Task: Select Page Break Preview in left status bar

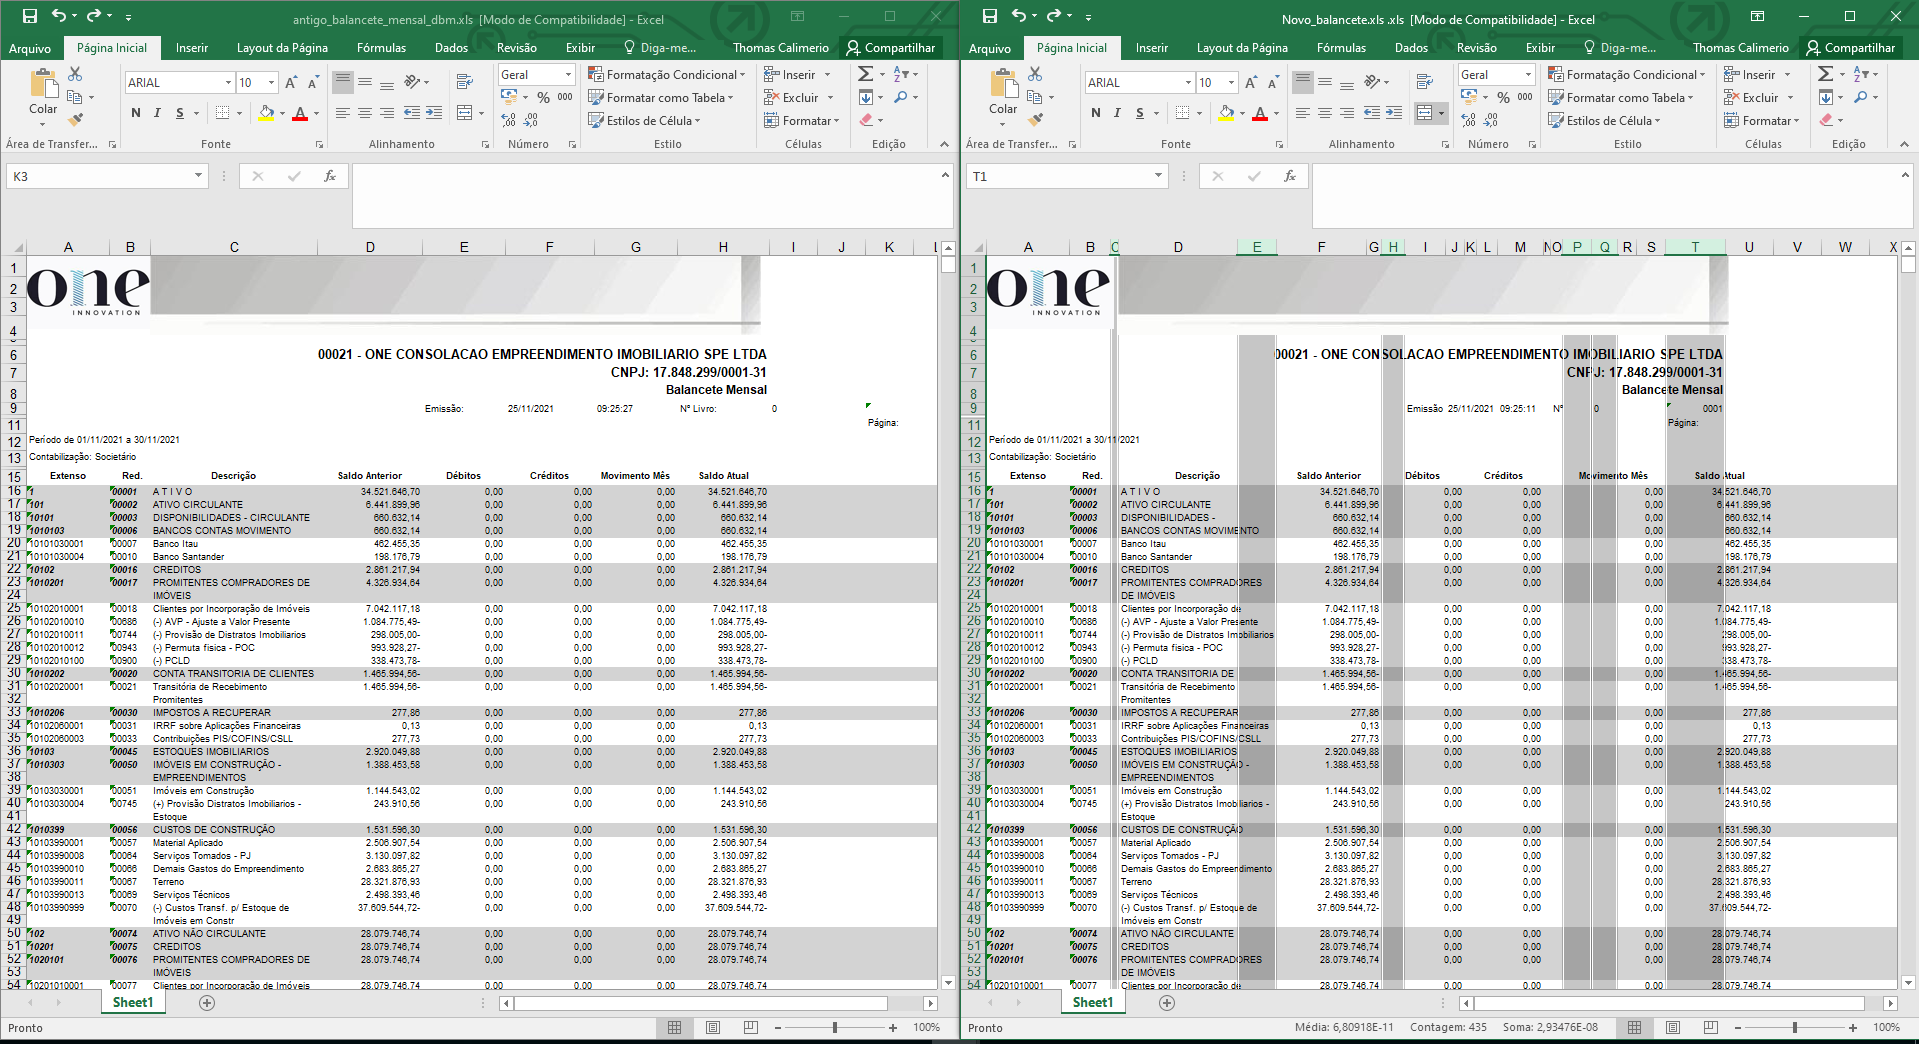Action: (751, 1027)
